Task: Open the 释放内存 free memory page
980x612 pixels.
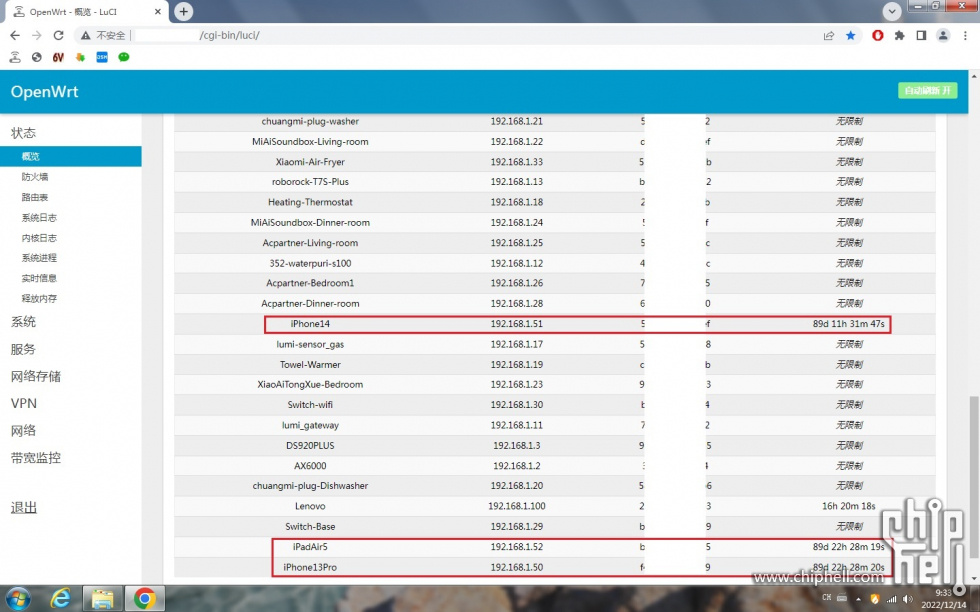Action: (39, 298)
